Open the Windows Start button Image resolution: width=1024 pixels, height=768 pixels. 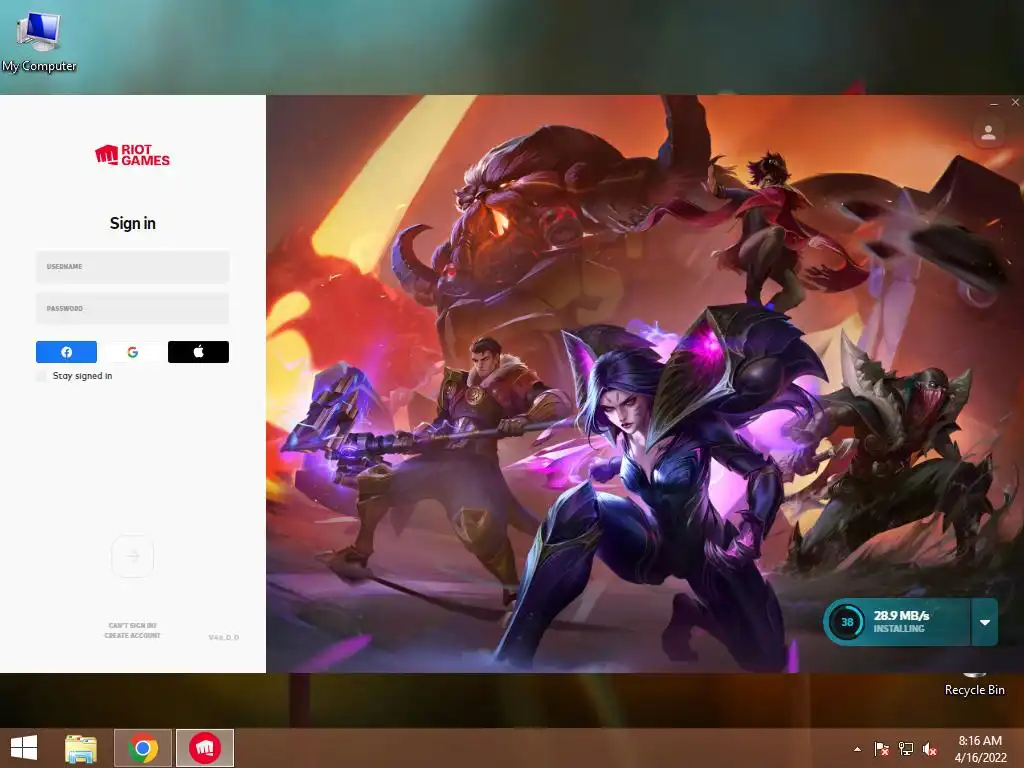click(x=24, y=748)
